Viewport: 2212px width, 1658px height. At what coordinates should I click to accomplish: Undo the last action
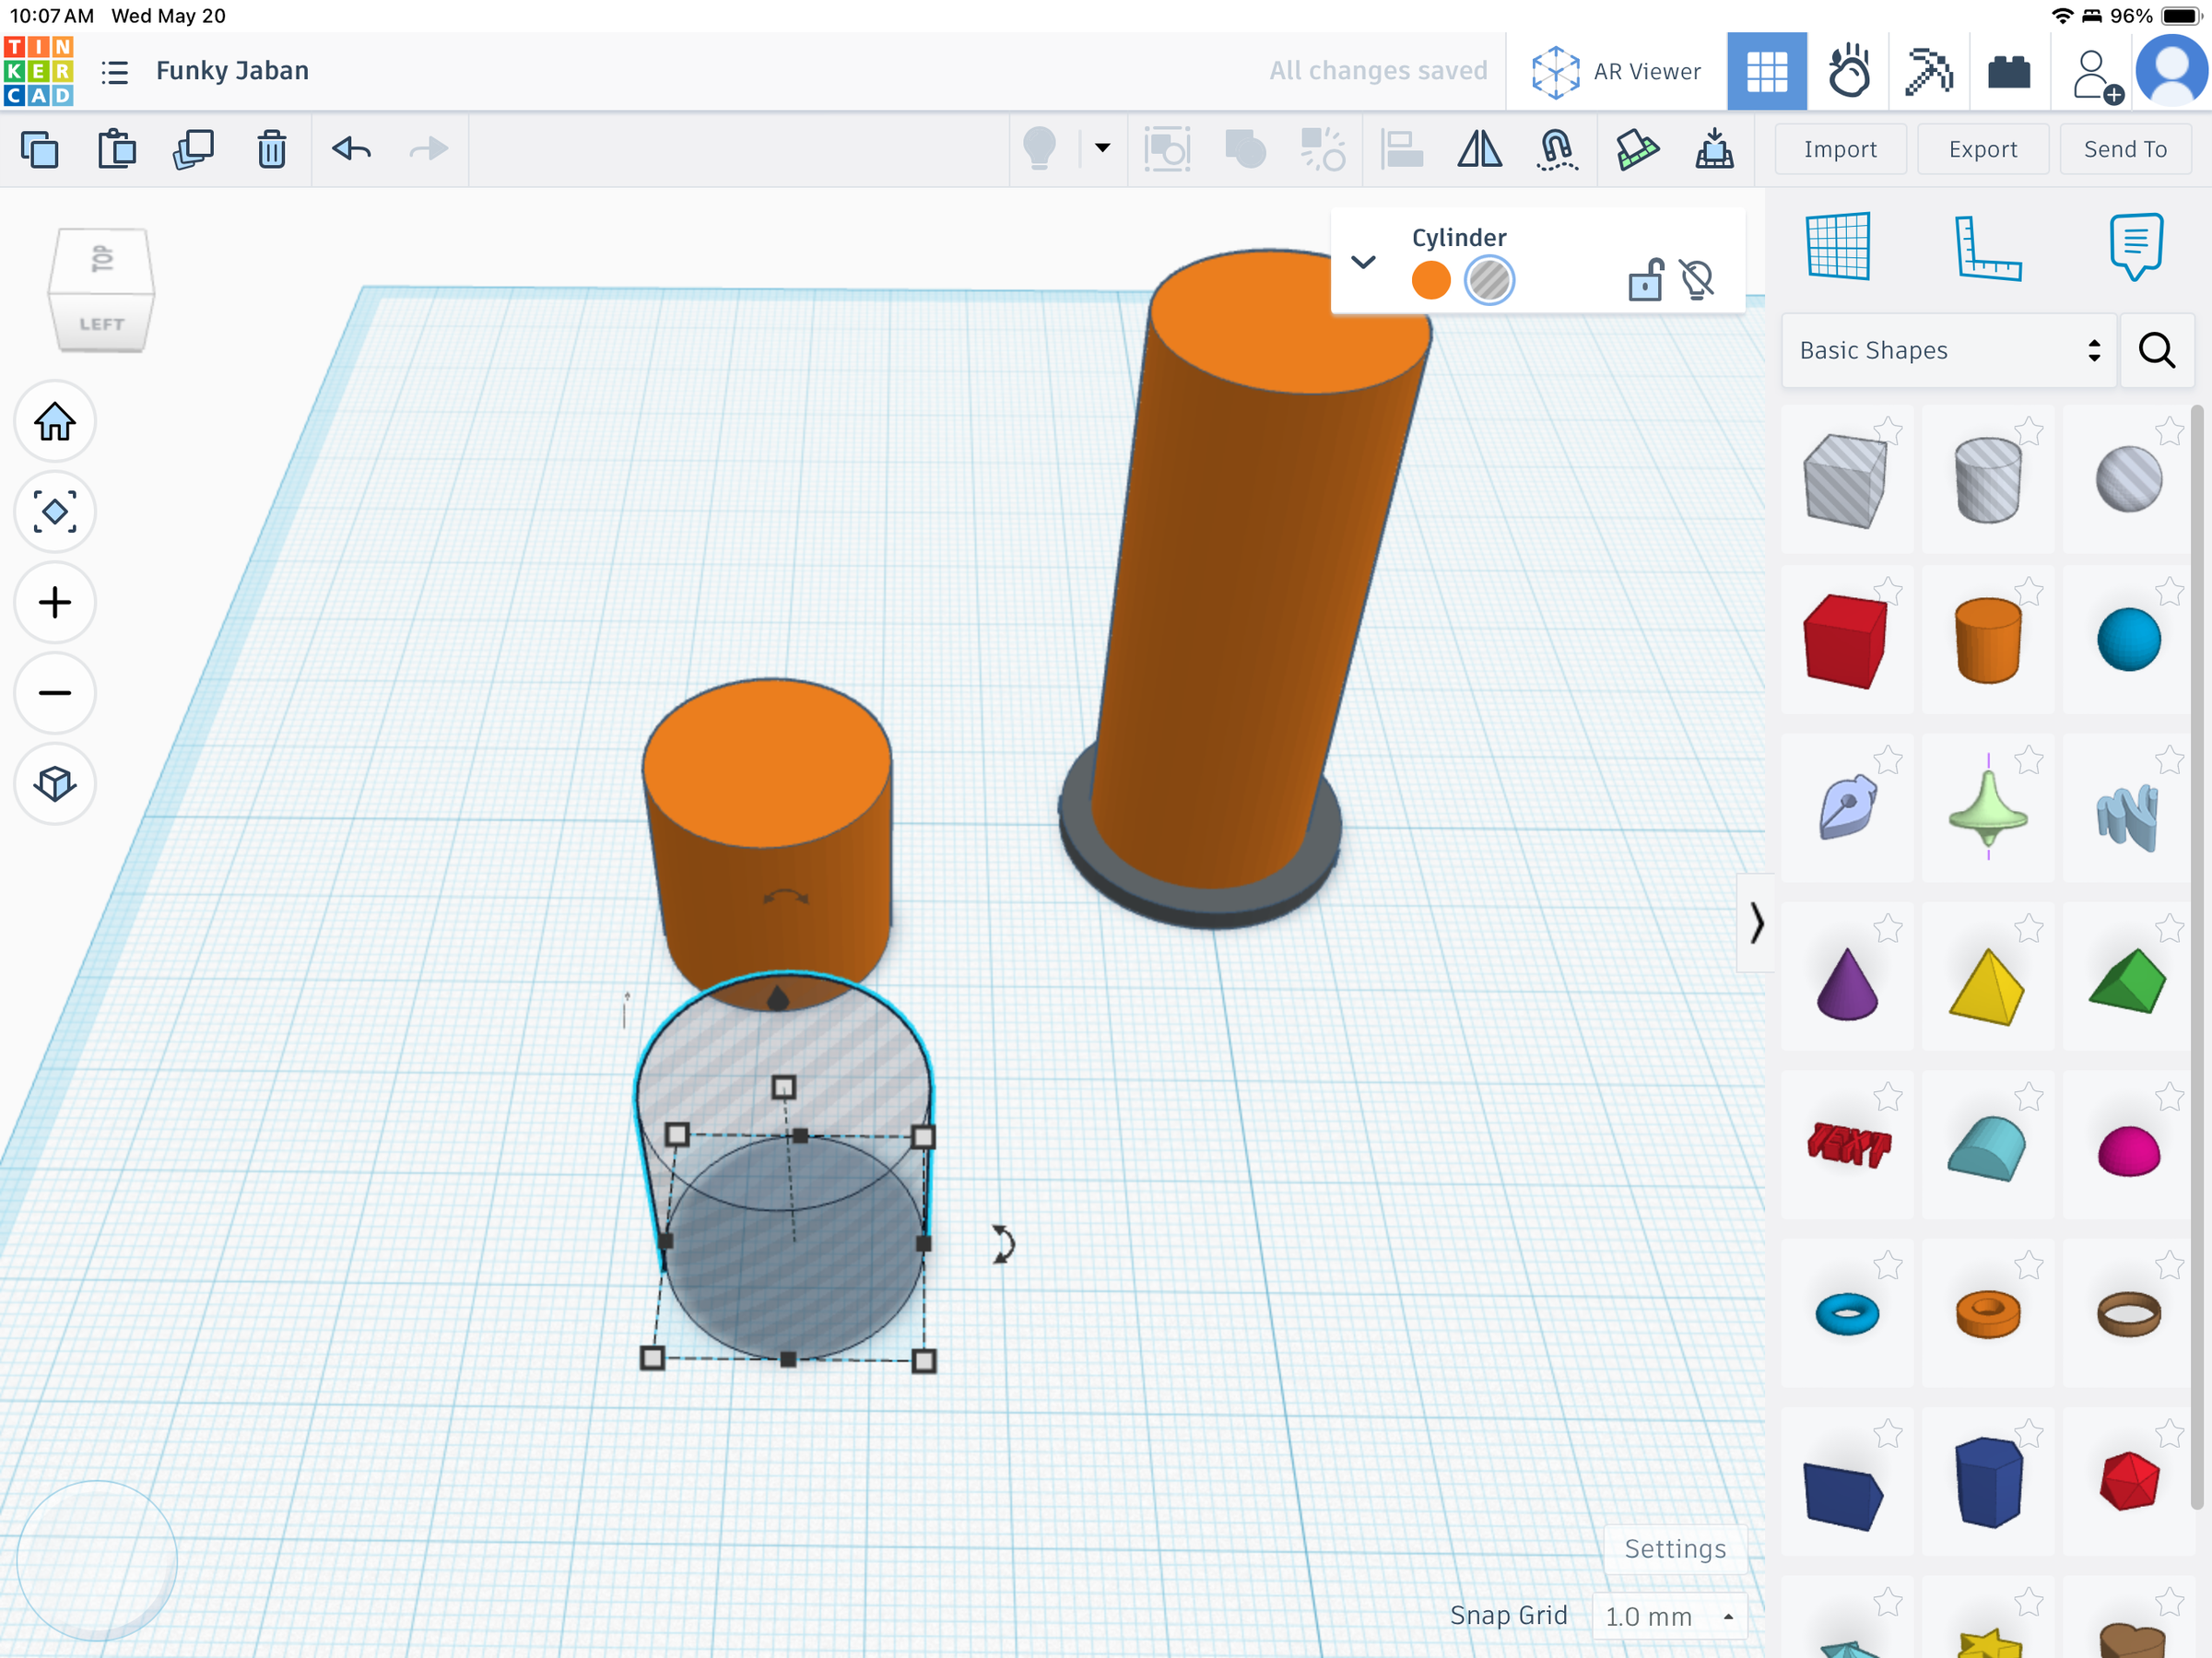(x=352, y=150)
